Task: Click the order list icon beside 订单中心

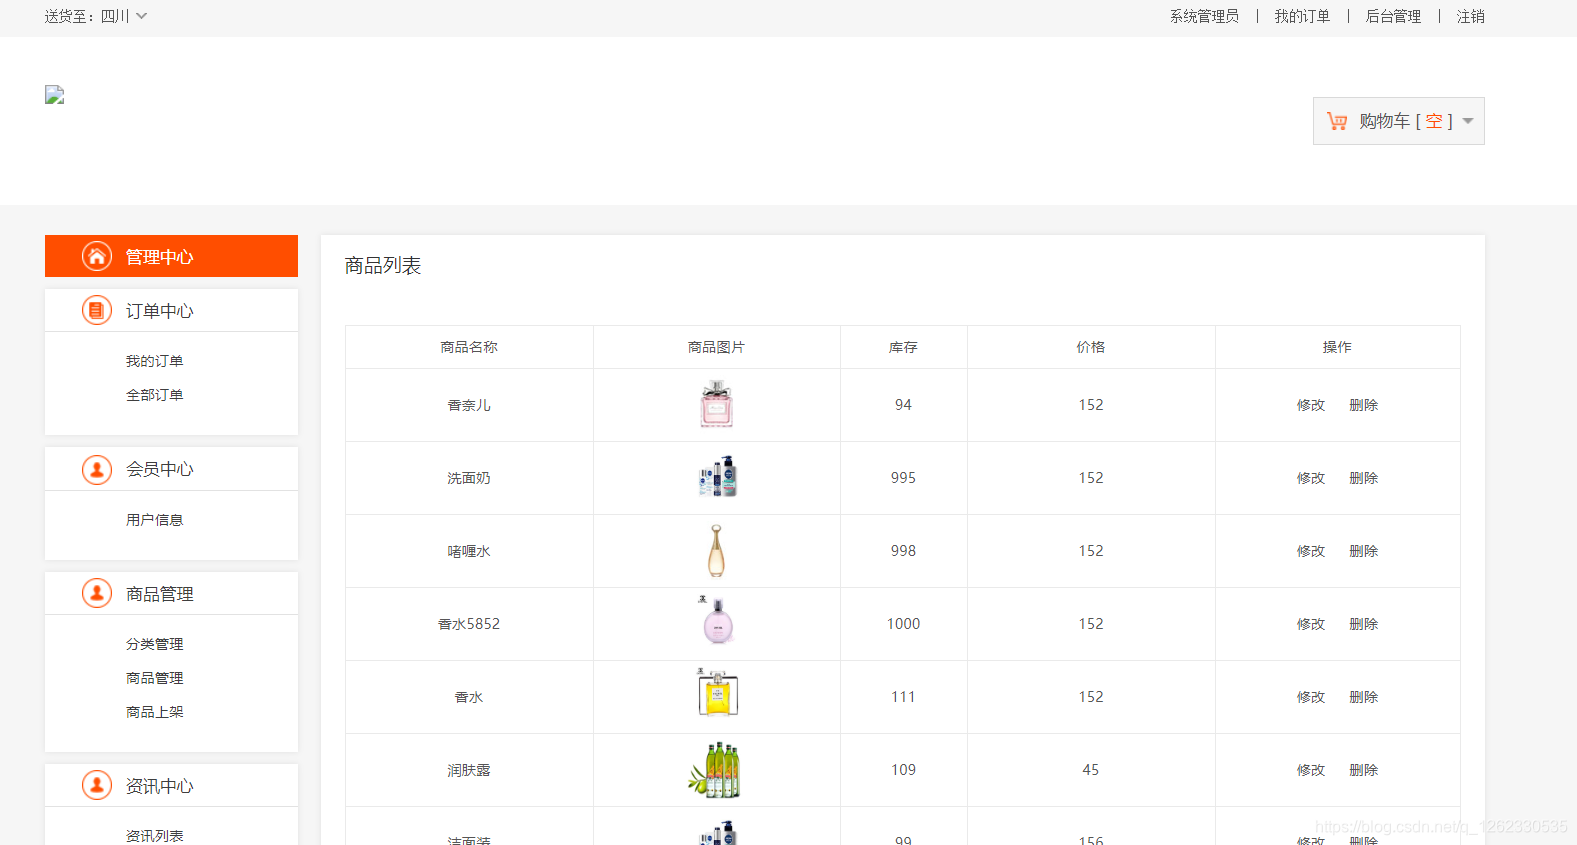Action: point(97,310)
